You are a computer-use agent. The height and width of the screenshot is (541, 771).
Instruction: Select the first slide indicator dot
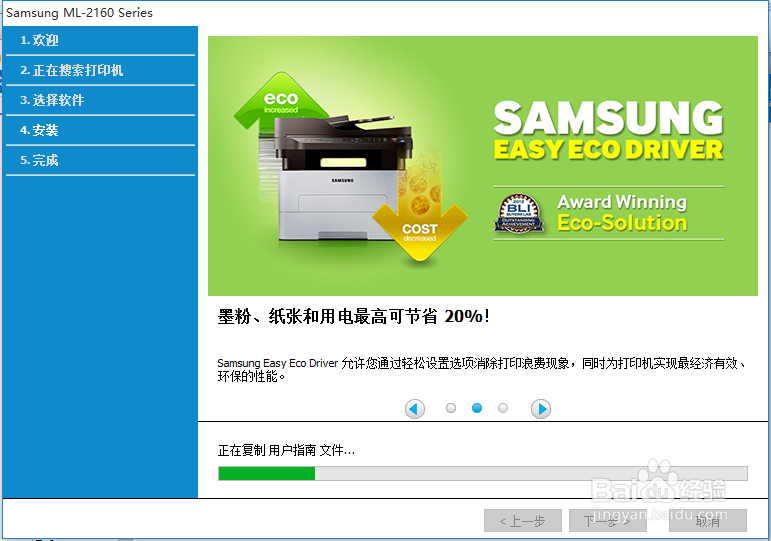coord(451,408)
